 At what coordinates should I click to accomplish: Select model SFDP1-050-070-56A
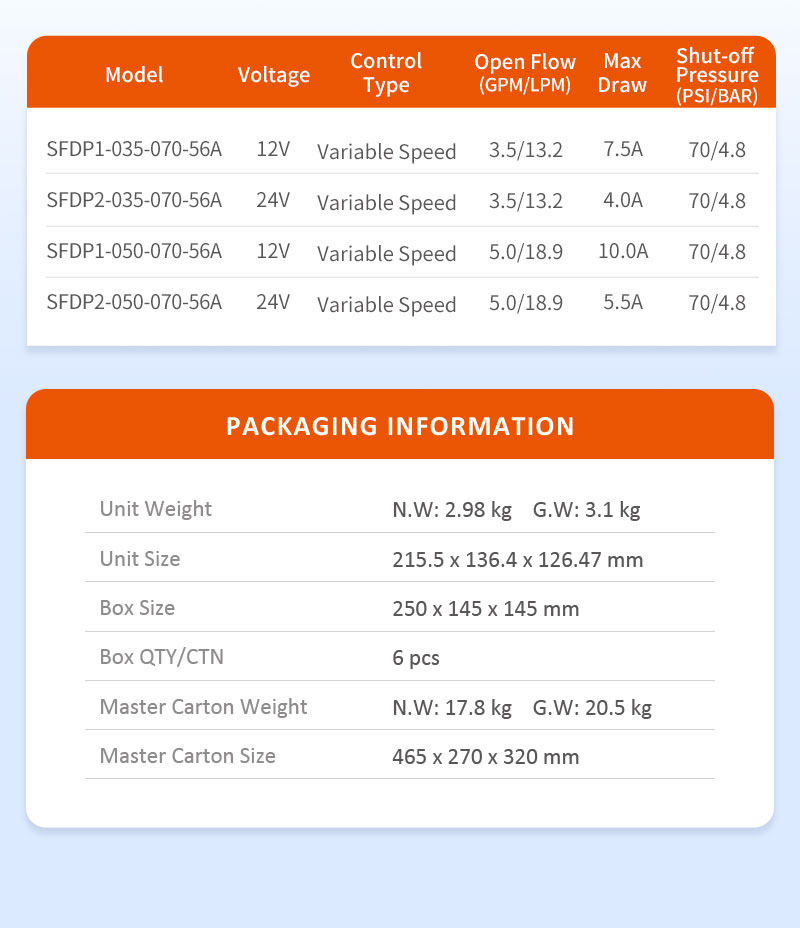click(x=134, y=251)
